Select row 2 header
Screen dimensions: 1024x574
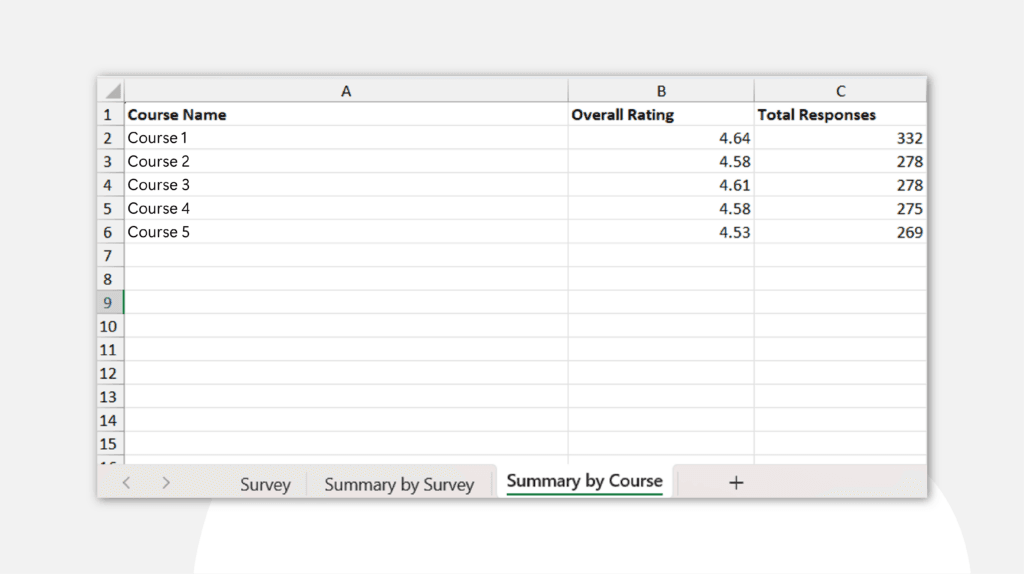(110, 138)
